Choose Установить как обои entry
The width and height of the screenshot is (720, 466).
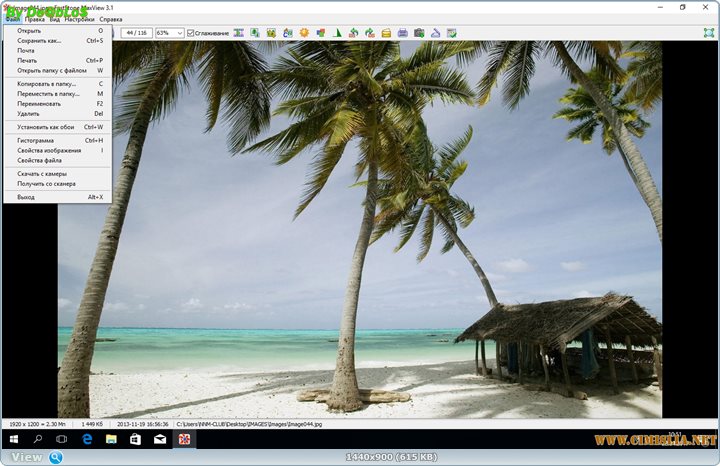tap(57, 127)
